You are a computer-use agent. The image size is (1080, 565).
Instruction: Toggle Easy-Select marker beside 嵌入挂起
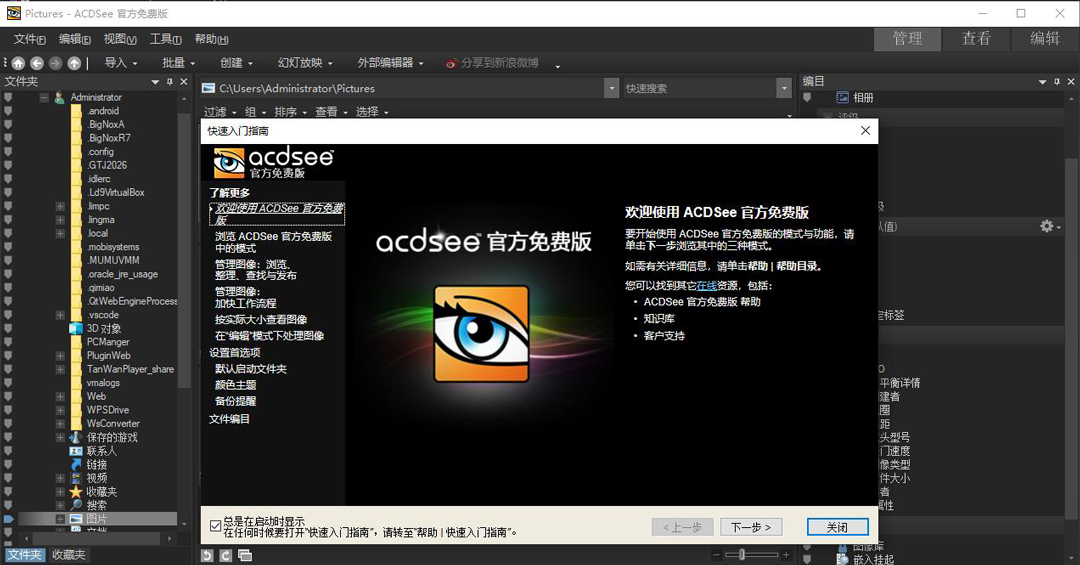point(807,559)
